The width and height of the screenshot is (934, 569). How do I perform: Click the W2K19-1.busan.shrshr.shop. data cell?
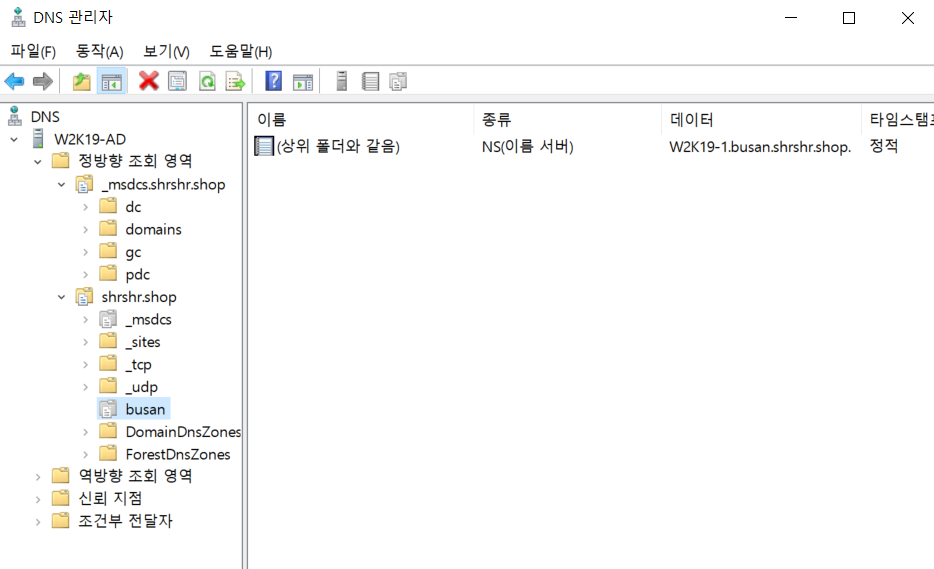760,147
